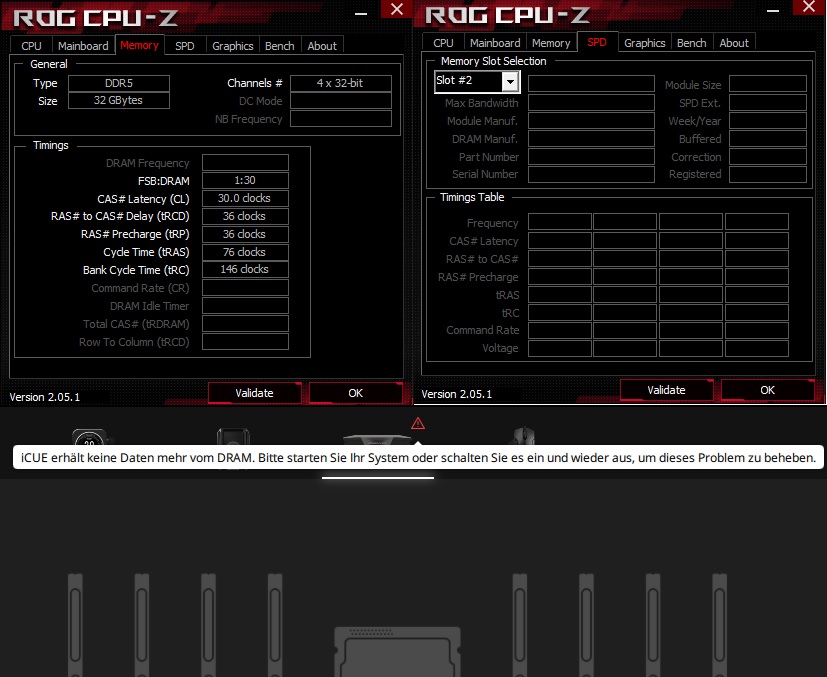Click the active red SPD tab
Viewport: 827px width, 677px height.
coord(597,42)
